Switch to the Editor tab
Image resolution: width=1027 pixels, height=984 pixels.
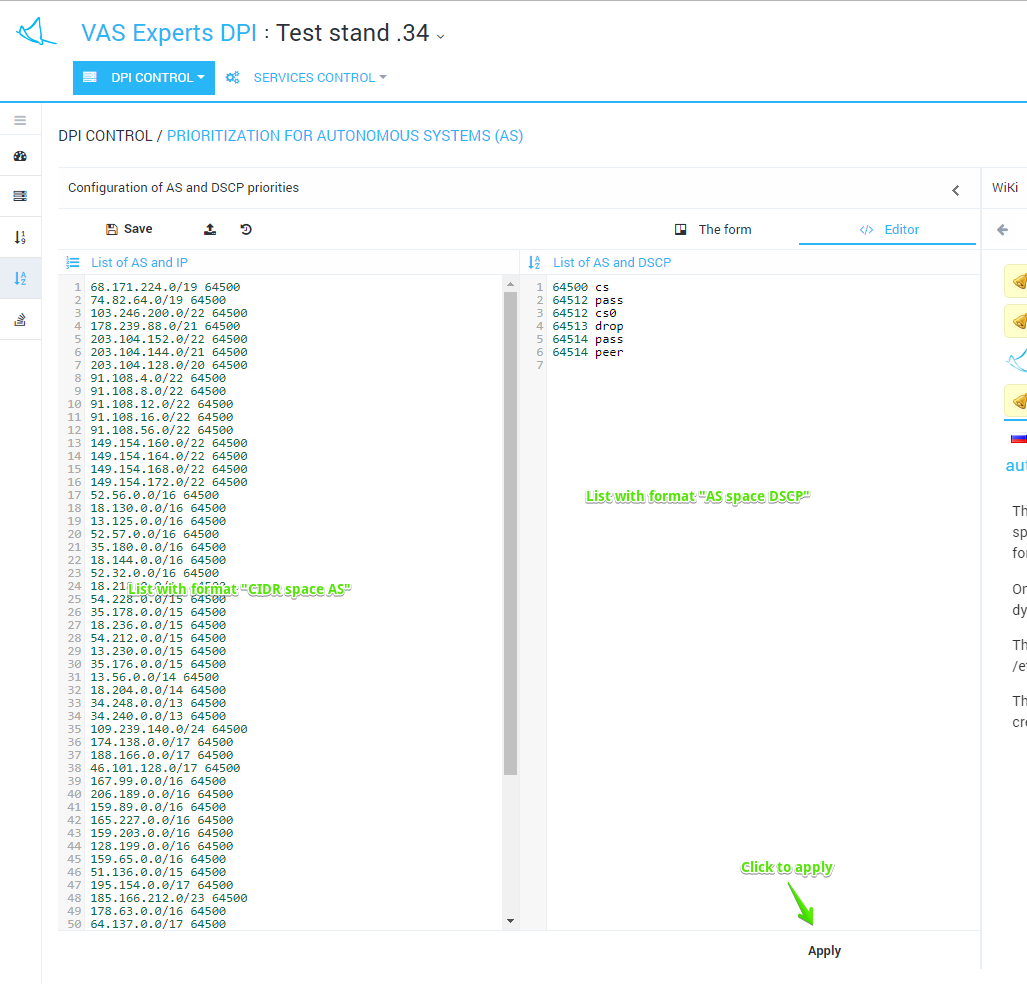889,229
